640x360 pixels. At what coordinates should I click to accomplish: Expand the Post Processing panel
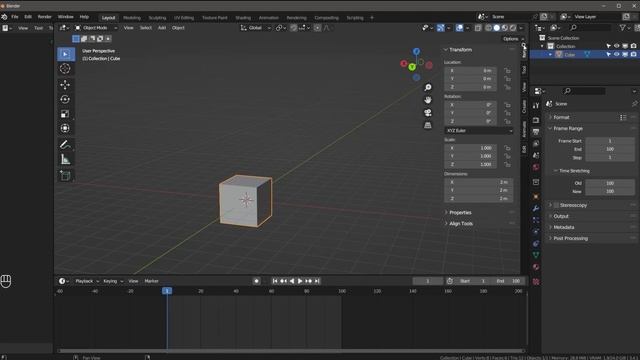pos(571,238)
